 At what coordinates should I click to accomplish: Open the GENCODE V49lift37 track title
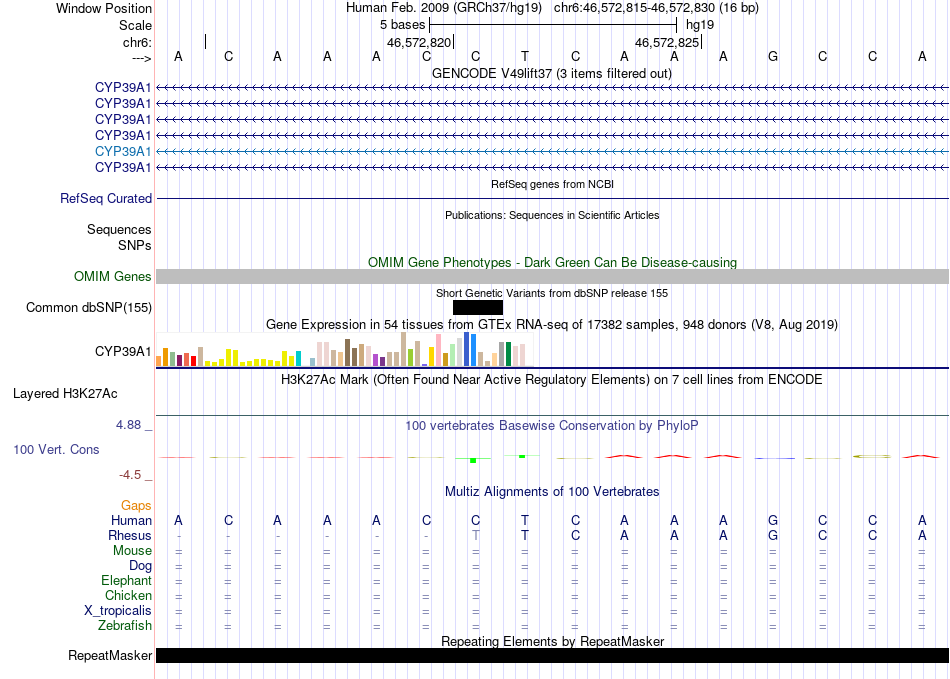551,73
